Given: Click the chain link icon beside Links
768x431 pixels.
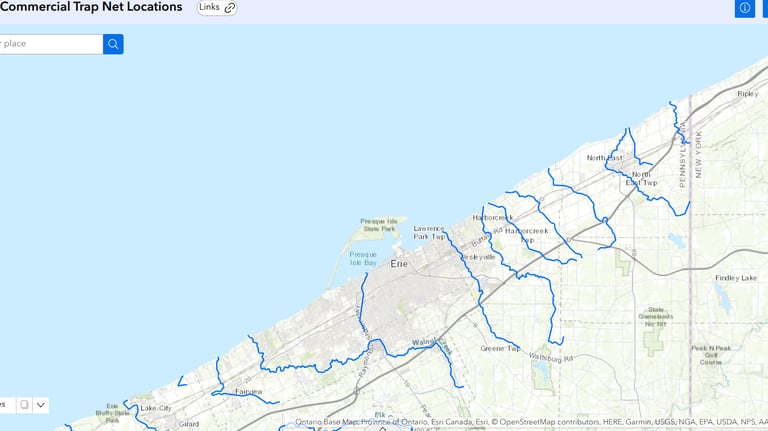Looking at the screenshot, I should tap(230, 8).
